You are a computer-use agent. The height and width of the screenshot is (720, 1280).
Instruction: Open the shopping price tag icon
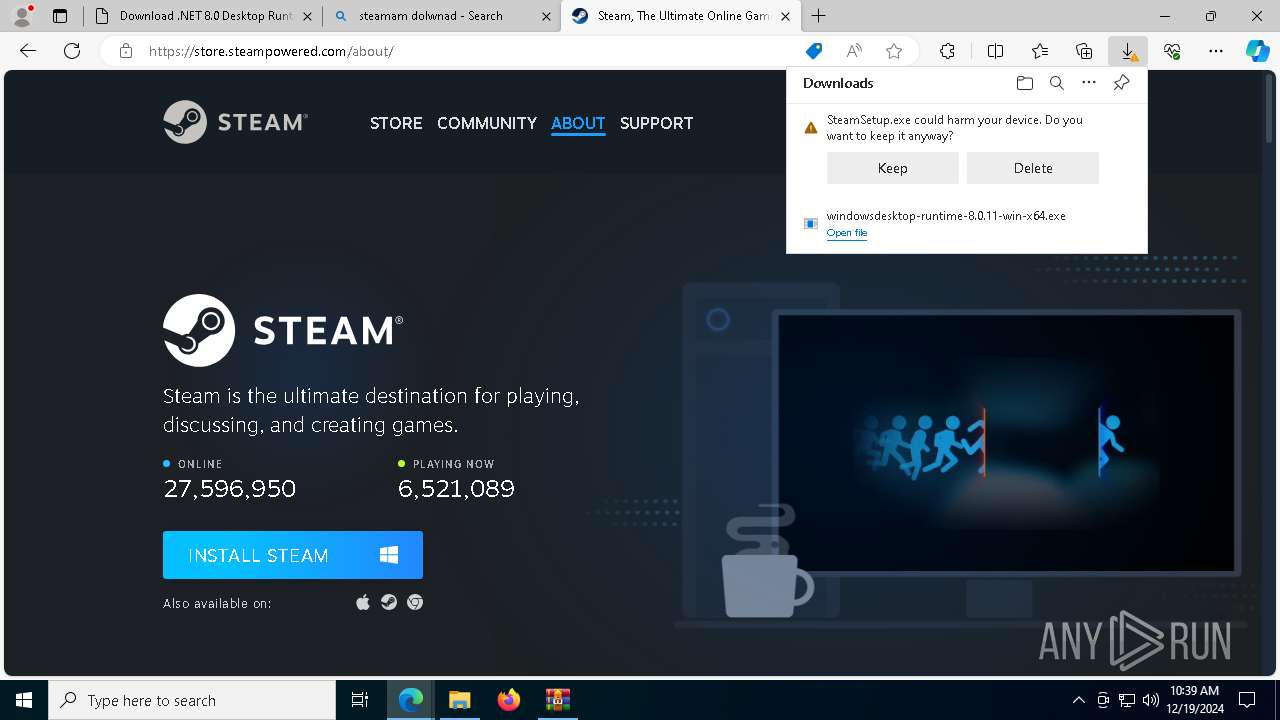814,51
